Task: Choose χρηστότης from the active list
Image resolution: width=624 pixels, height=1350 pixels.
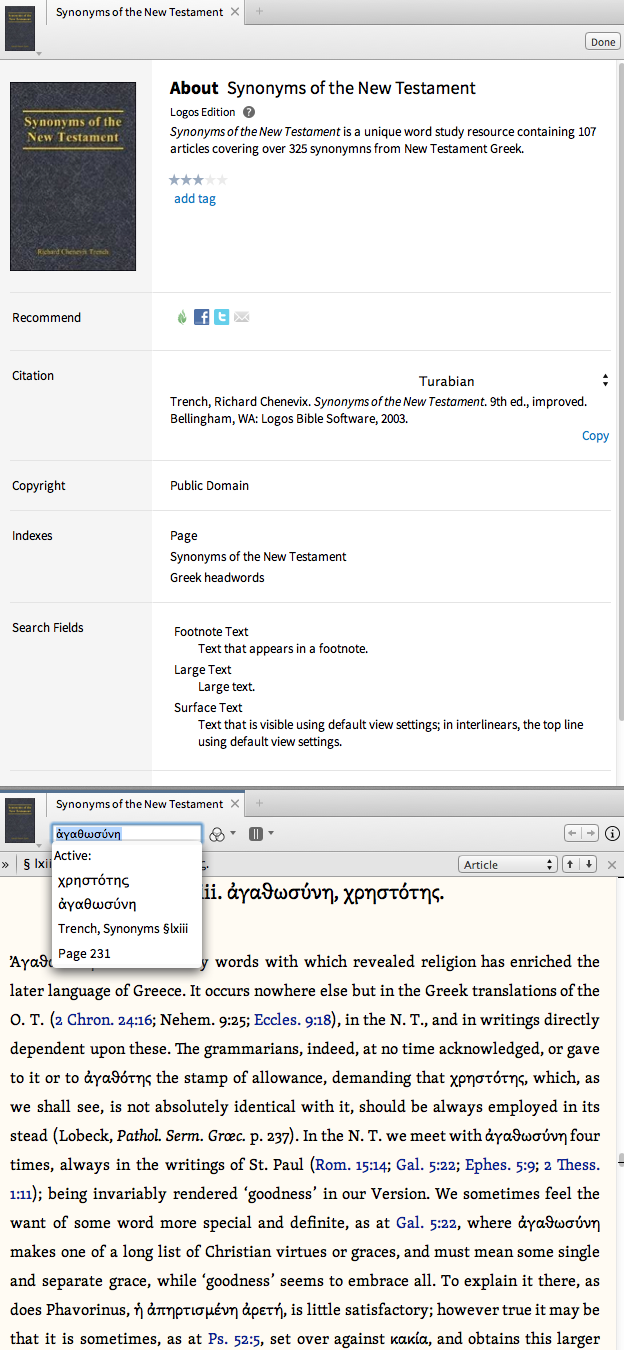Action: point(93,880)
